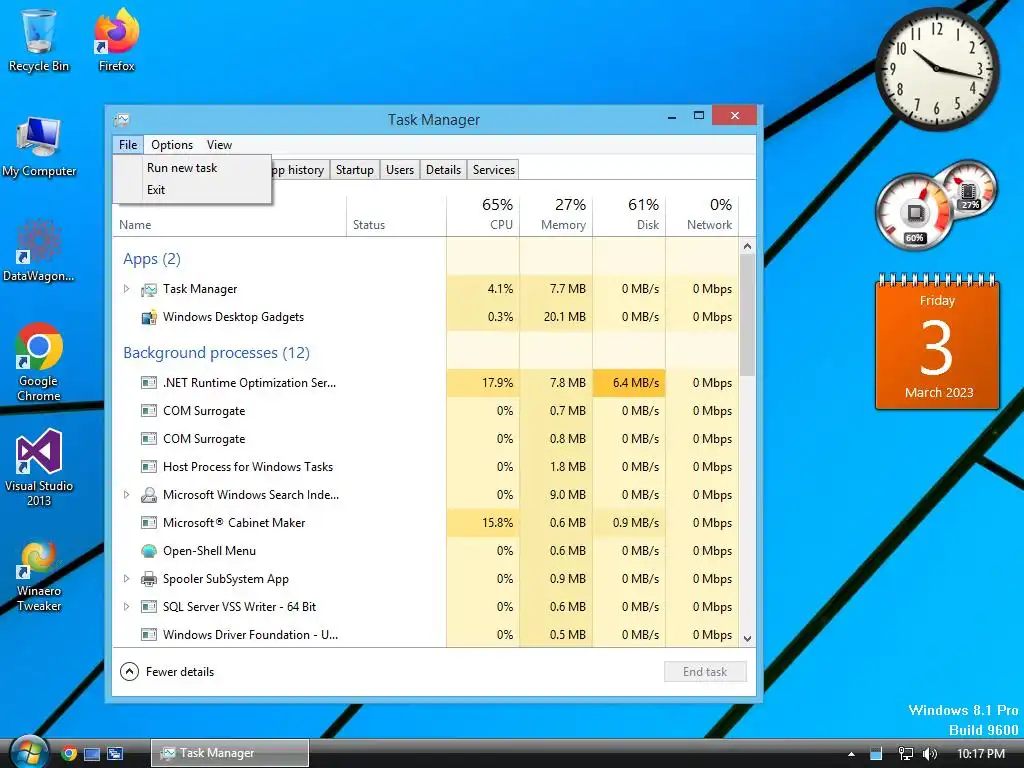Screen dimensions: 1024x768
Task: Click the Microsoft Cabinet Maker process icon
Action: click(x=149, y=523)
